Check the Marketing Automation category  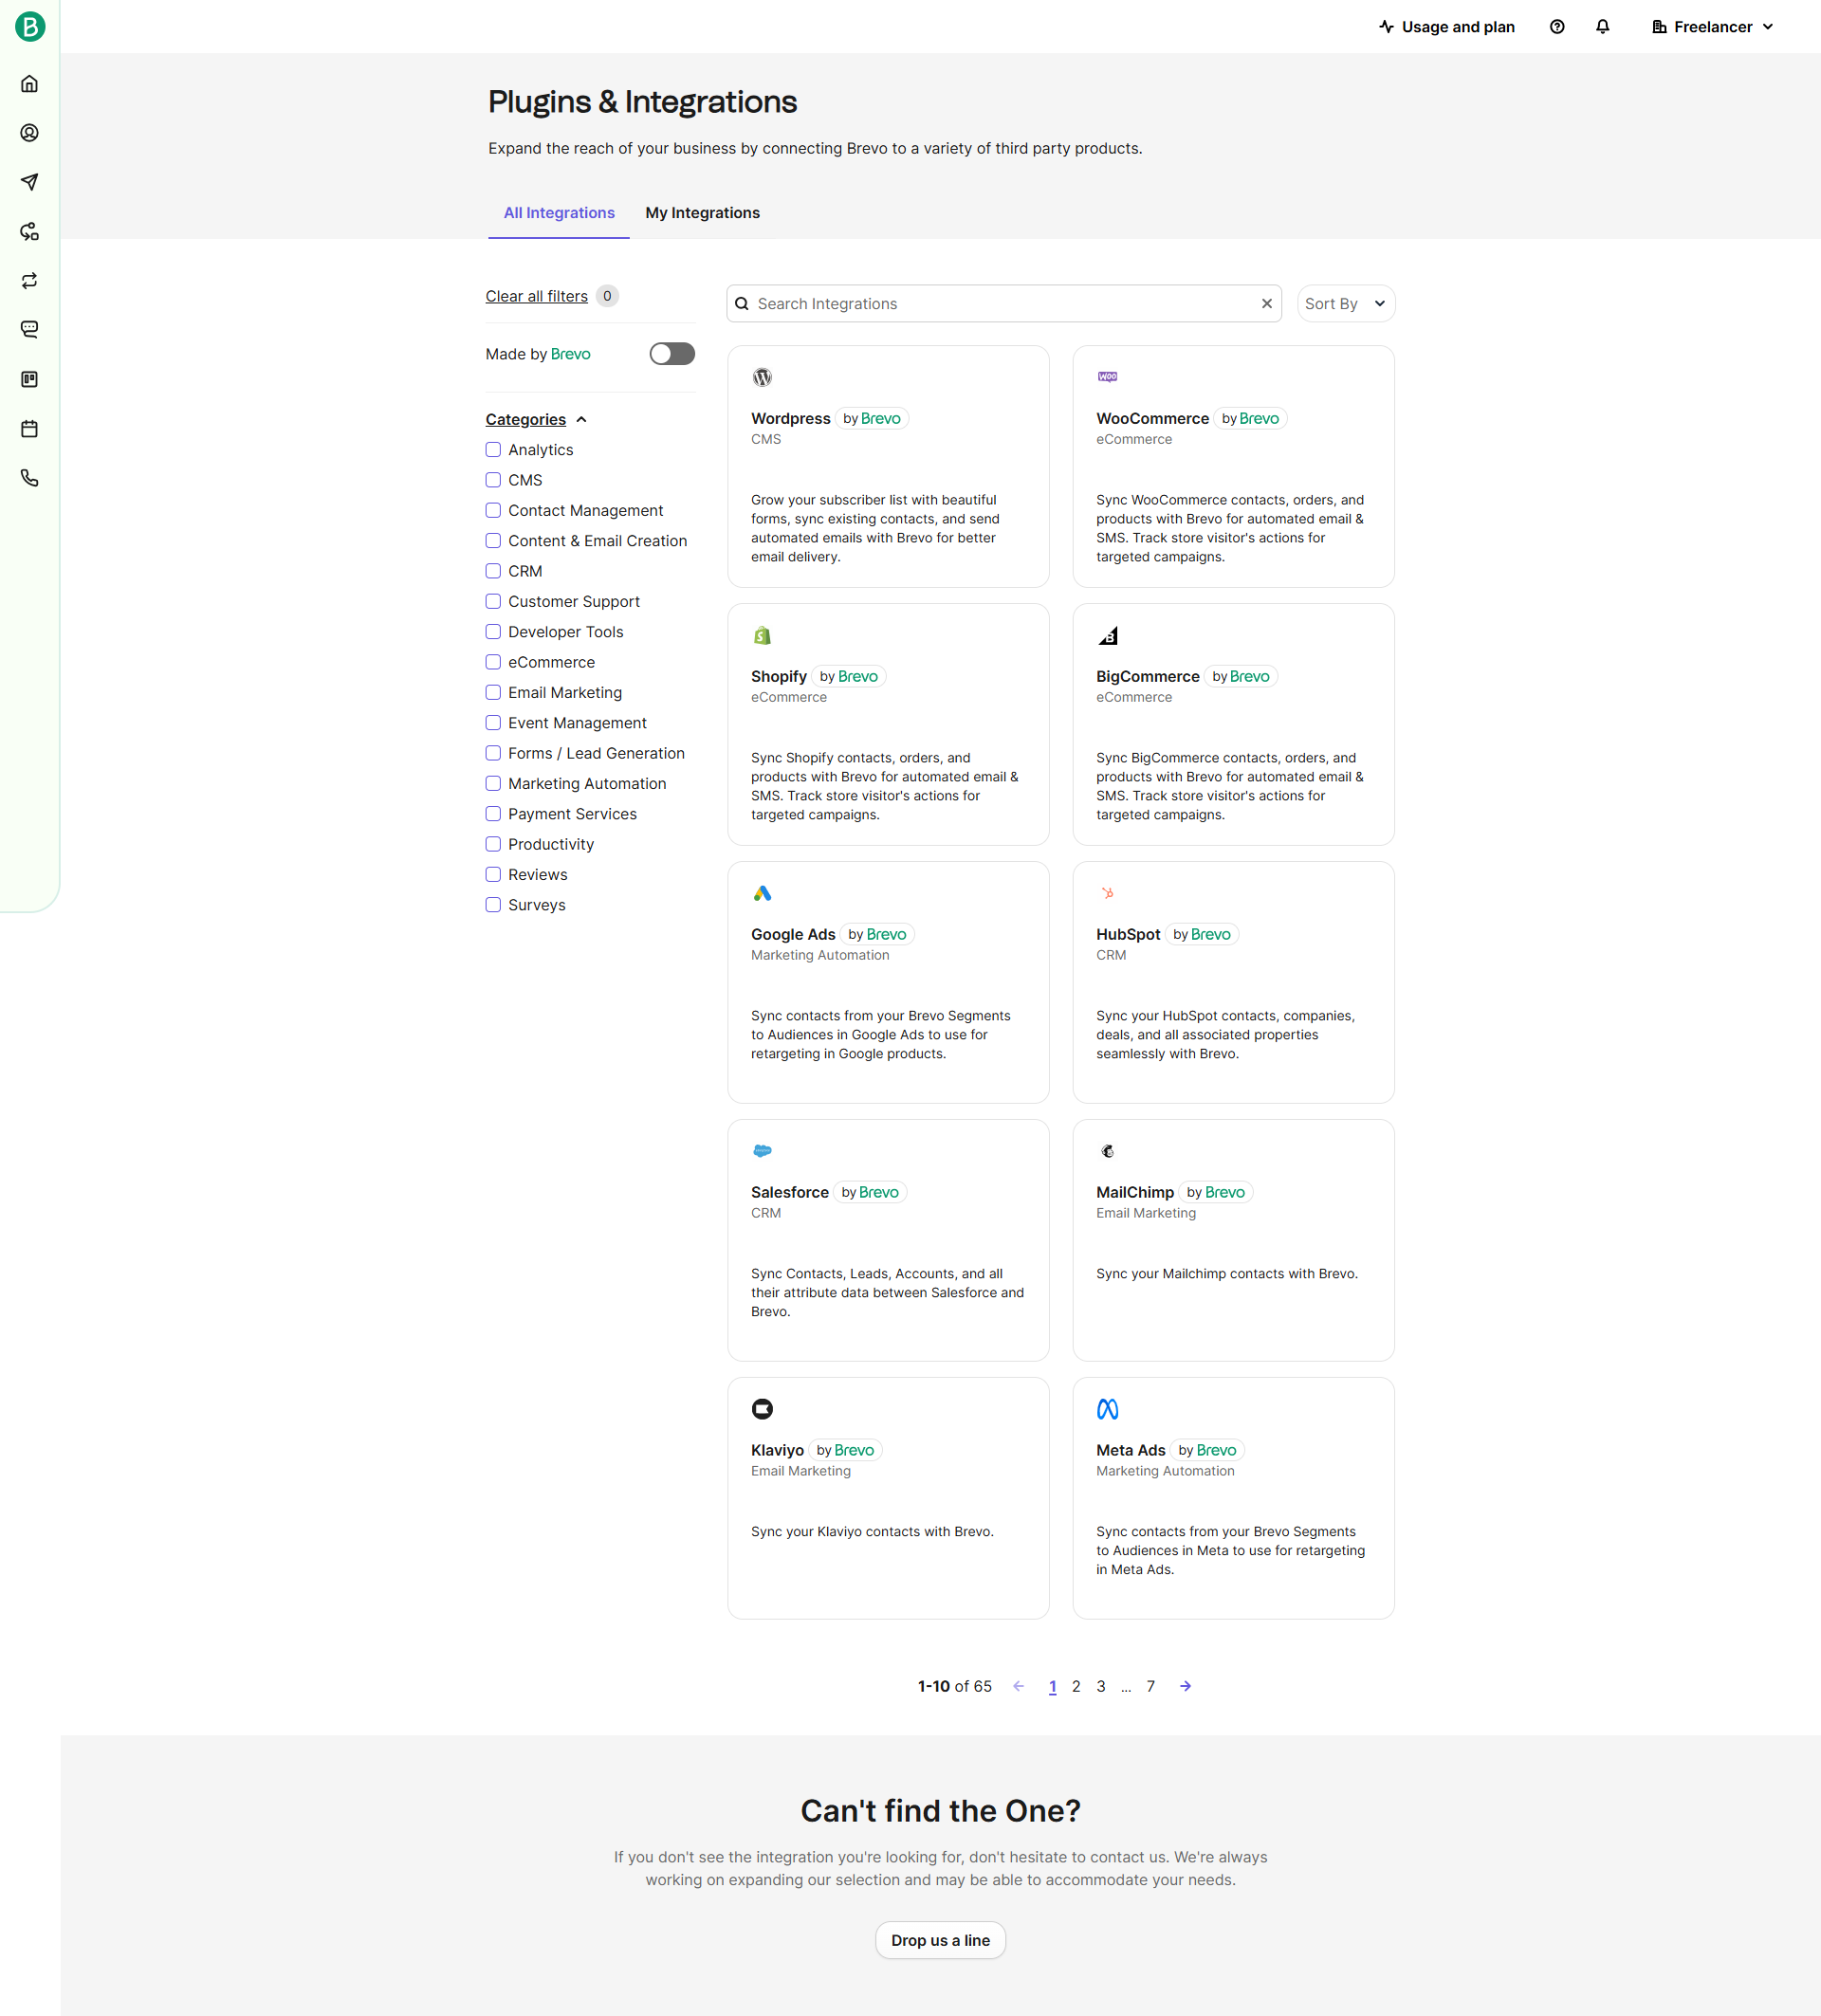493,783
